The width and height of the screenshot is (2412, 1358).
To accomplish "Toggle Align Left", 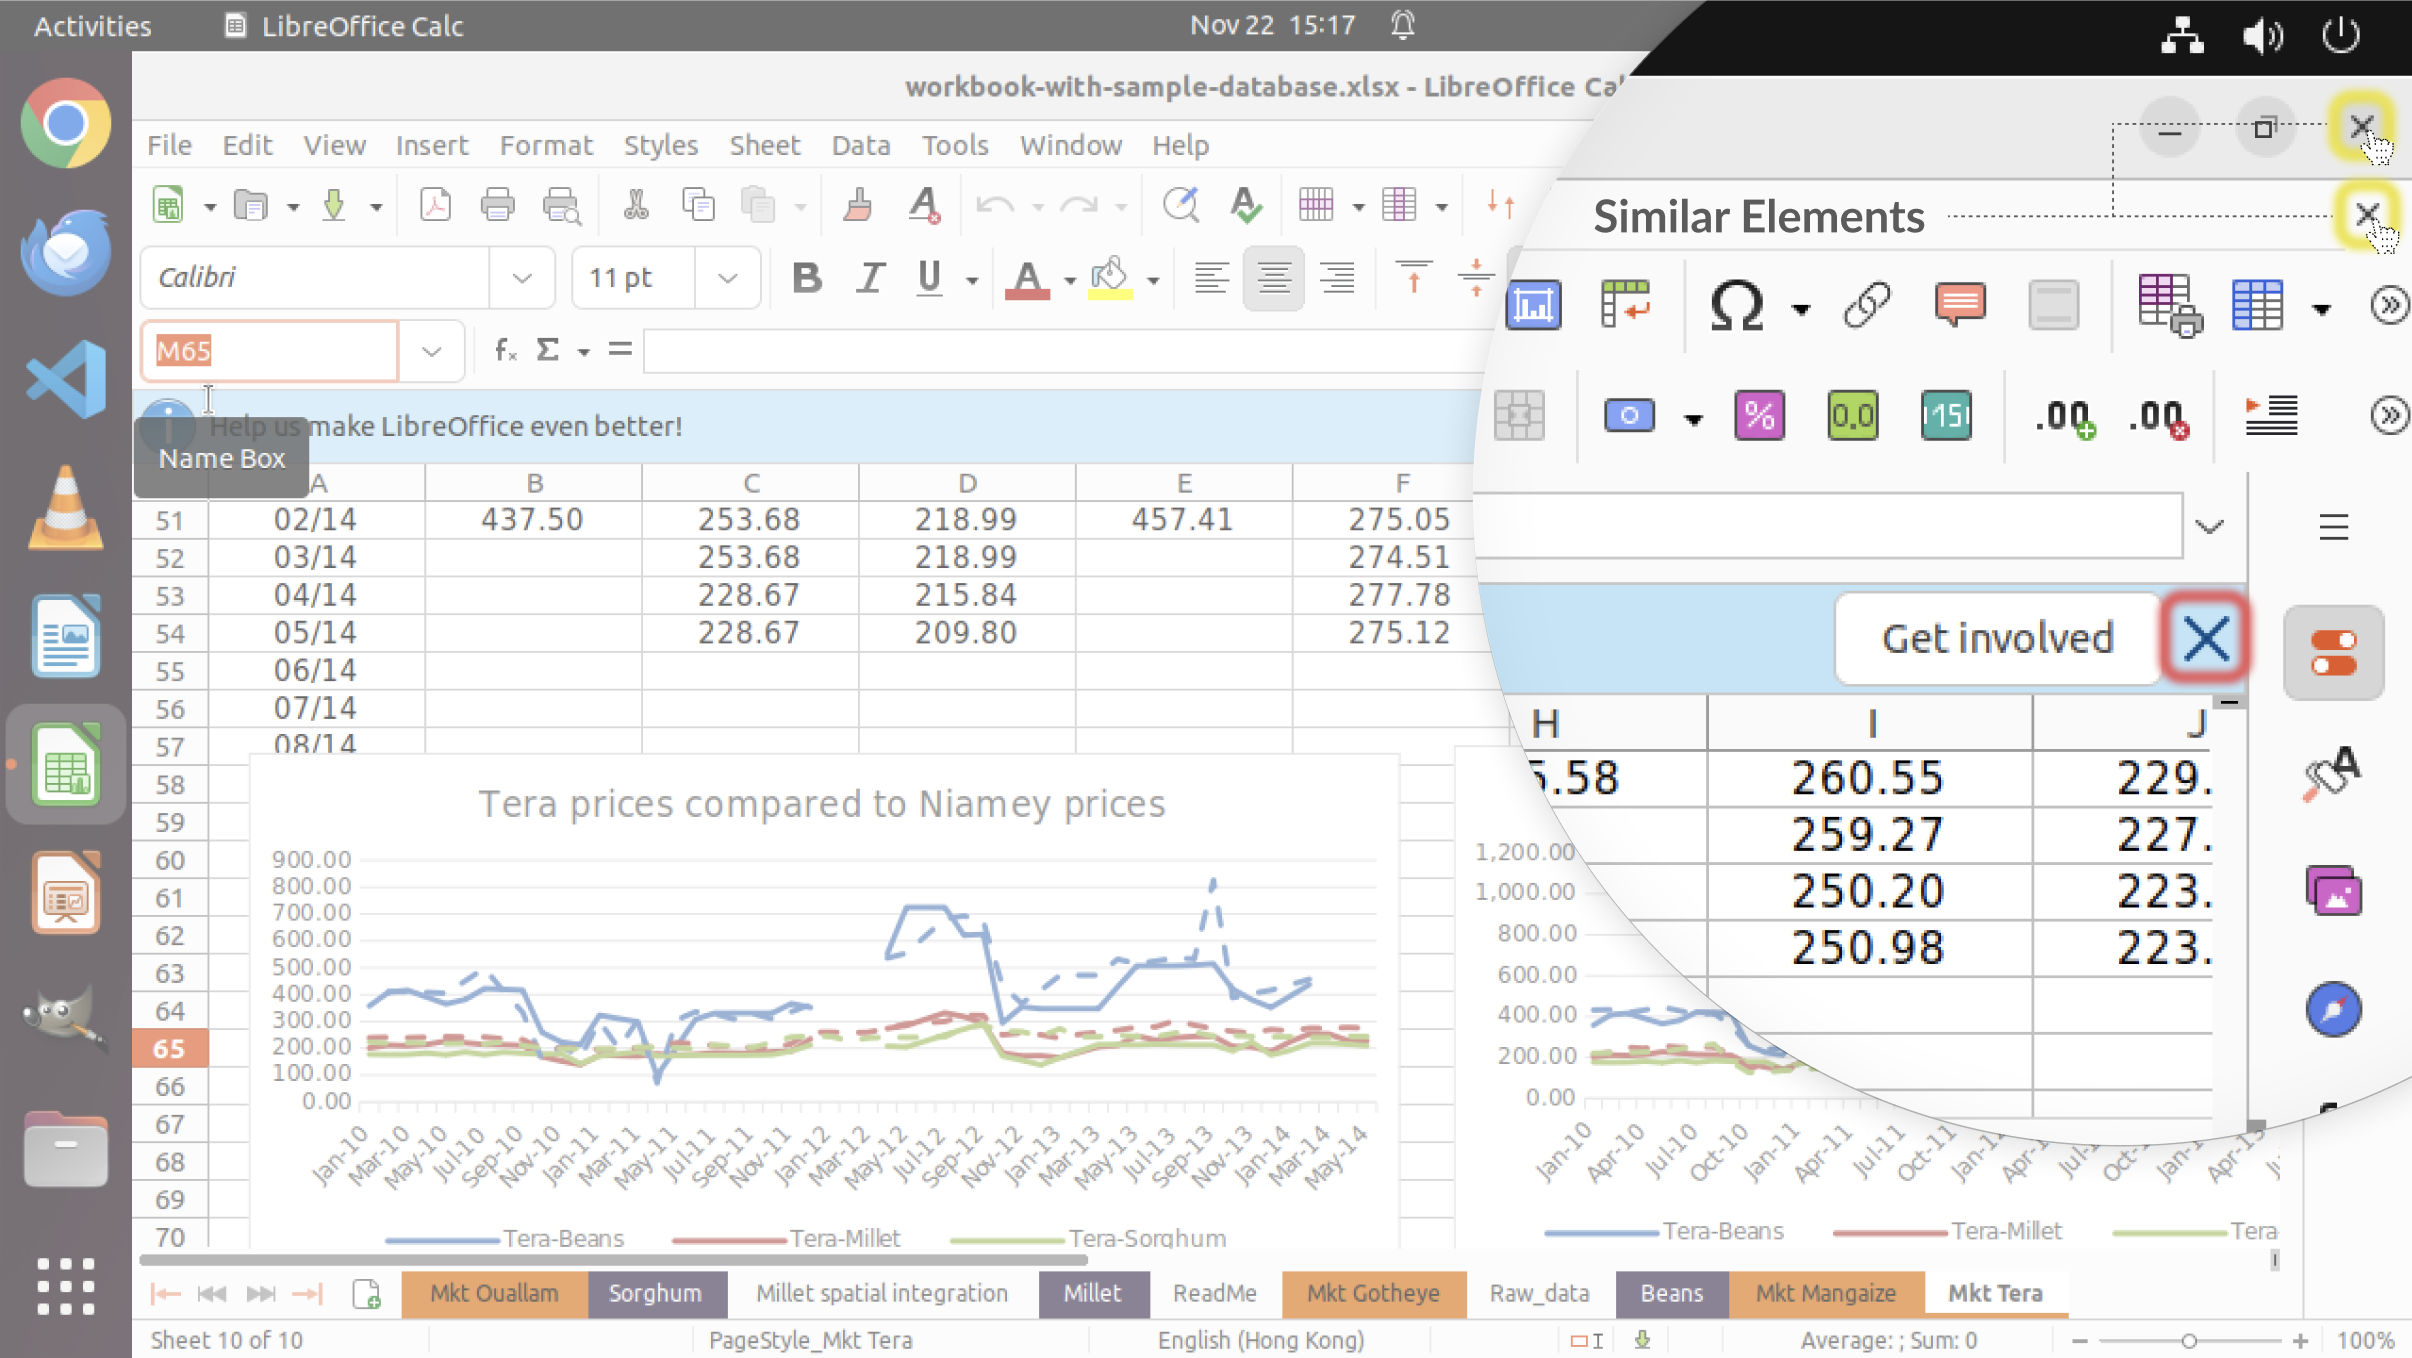I will click(x=1211, y=277).
